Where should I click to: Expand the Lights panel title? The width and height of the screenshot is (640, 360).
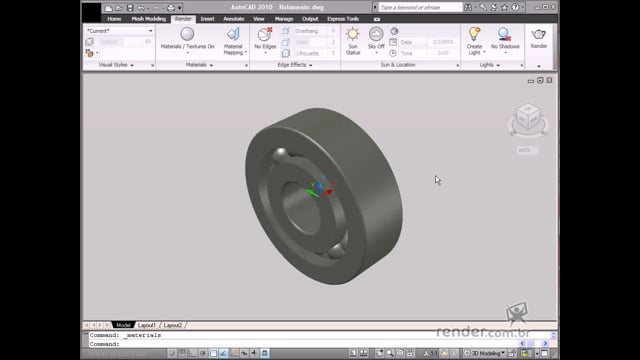click(x=489, y=65)
